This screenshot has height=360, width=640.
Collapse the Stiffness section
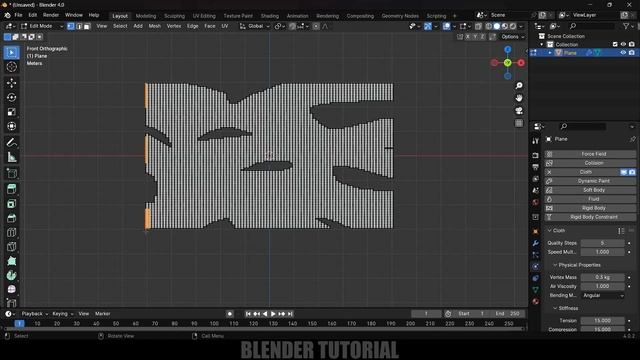point(555,308)
